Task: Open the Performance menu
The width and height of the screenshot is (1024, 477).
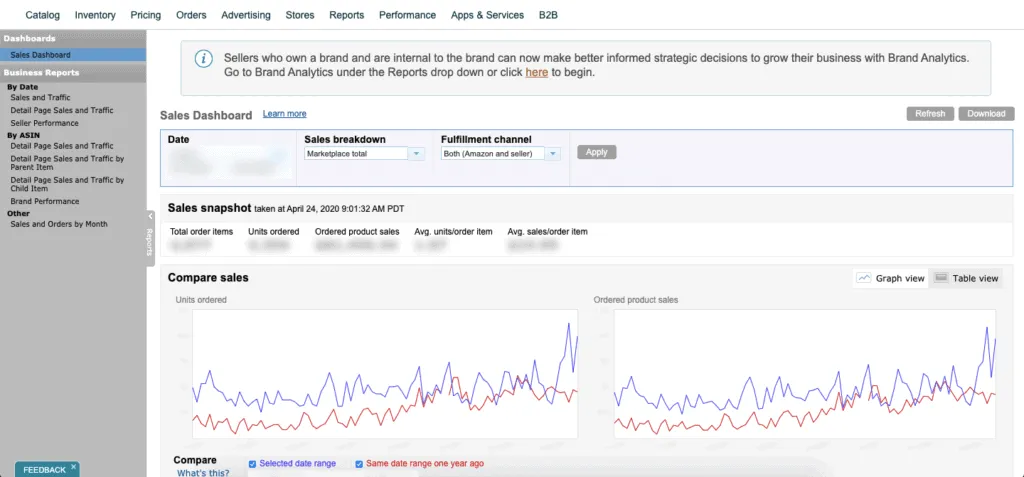Action: click(x=408, y=15)
